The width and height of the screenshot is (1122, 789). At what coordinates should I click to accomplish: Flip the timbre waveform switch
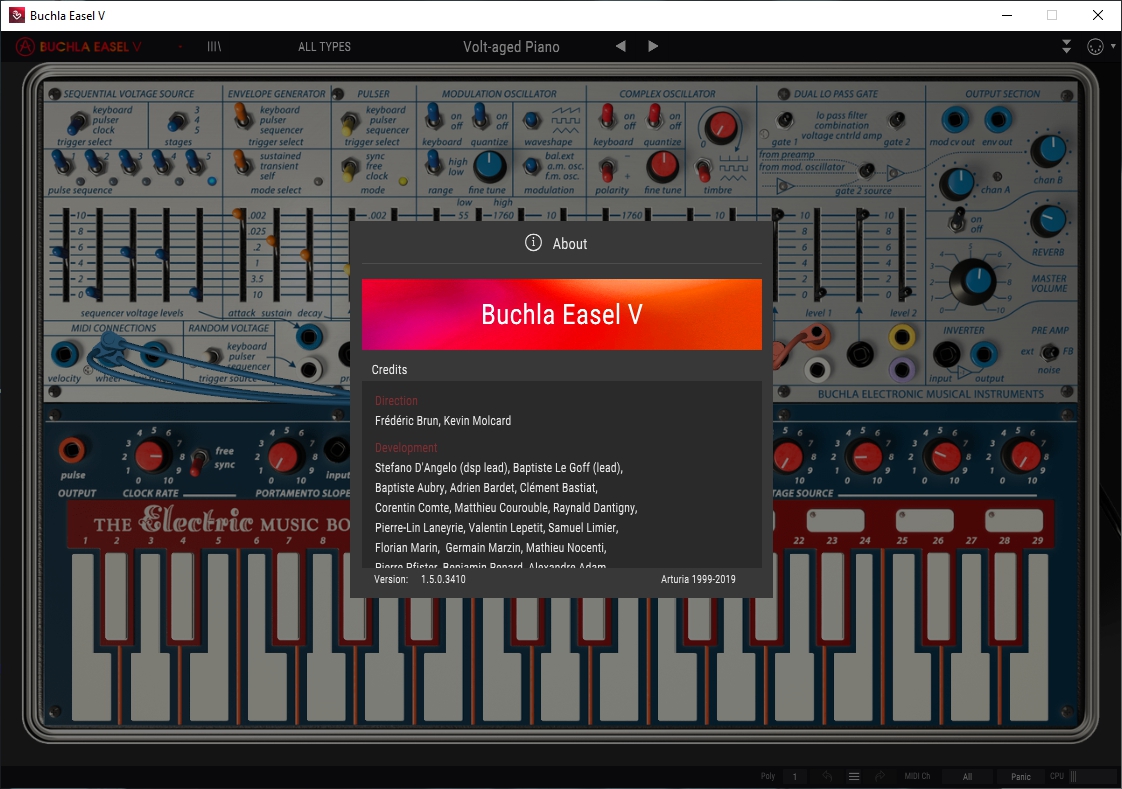point(703,170)
